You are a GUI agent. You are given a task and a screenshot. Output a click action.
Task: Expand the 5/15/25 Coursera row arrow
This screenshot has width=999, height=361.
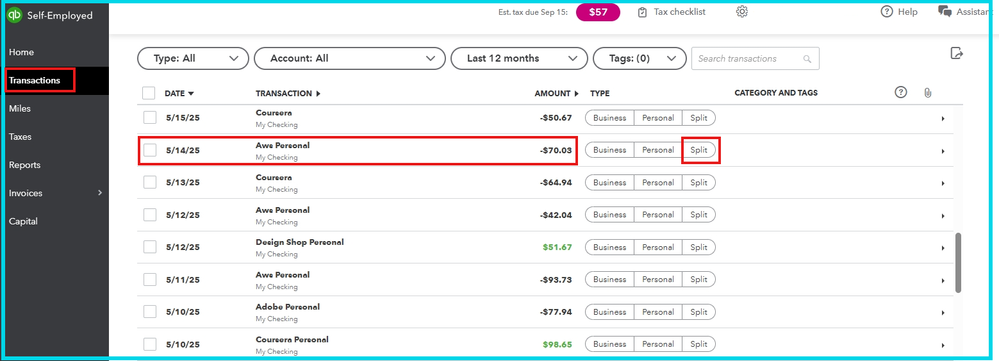[943, 118]
